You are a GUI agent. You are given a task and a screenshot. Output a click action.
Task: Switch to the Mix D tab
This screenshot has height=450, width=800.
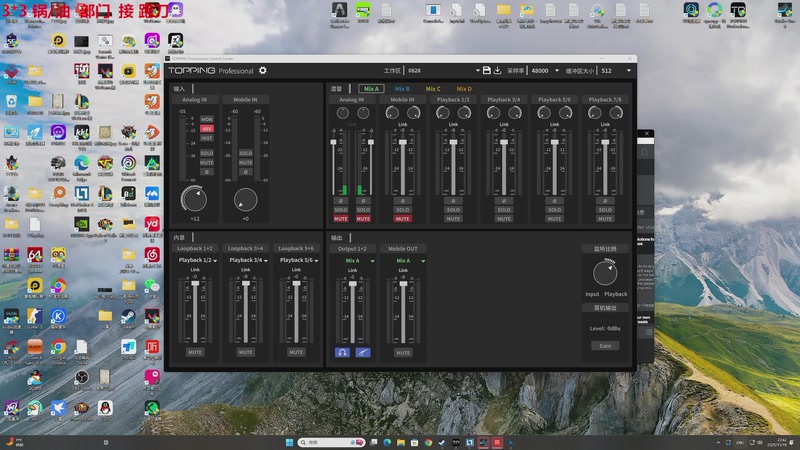(463, 89)
